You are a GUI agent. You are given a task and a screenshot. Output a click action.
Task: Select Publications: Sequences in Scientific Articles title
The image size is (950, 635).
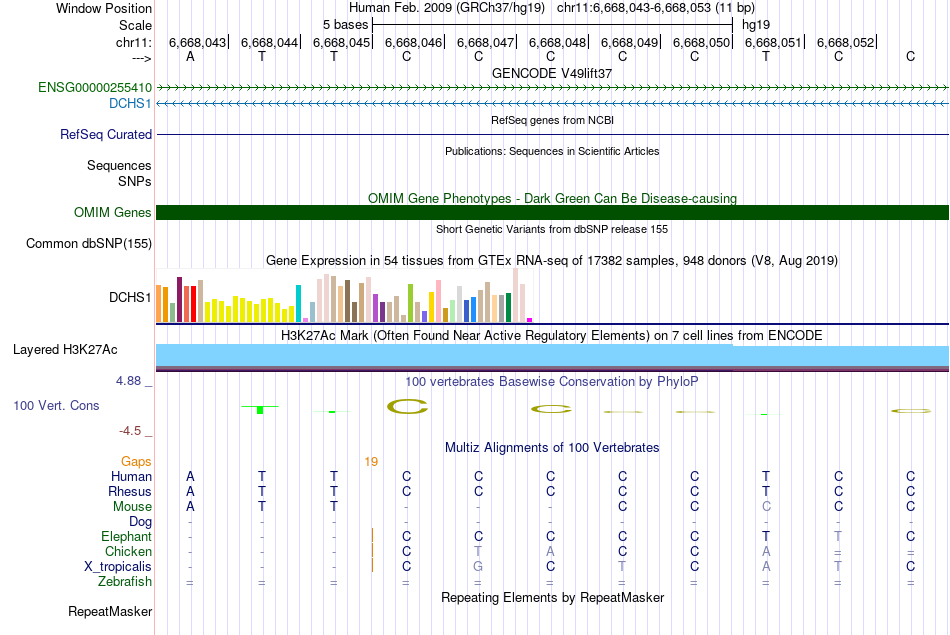click(552, 151)
